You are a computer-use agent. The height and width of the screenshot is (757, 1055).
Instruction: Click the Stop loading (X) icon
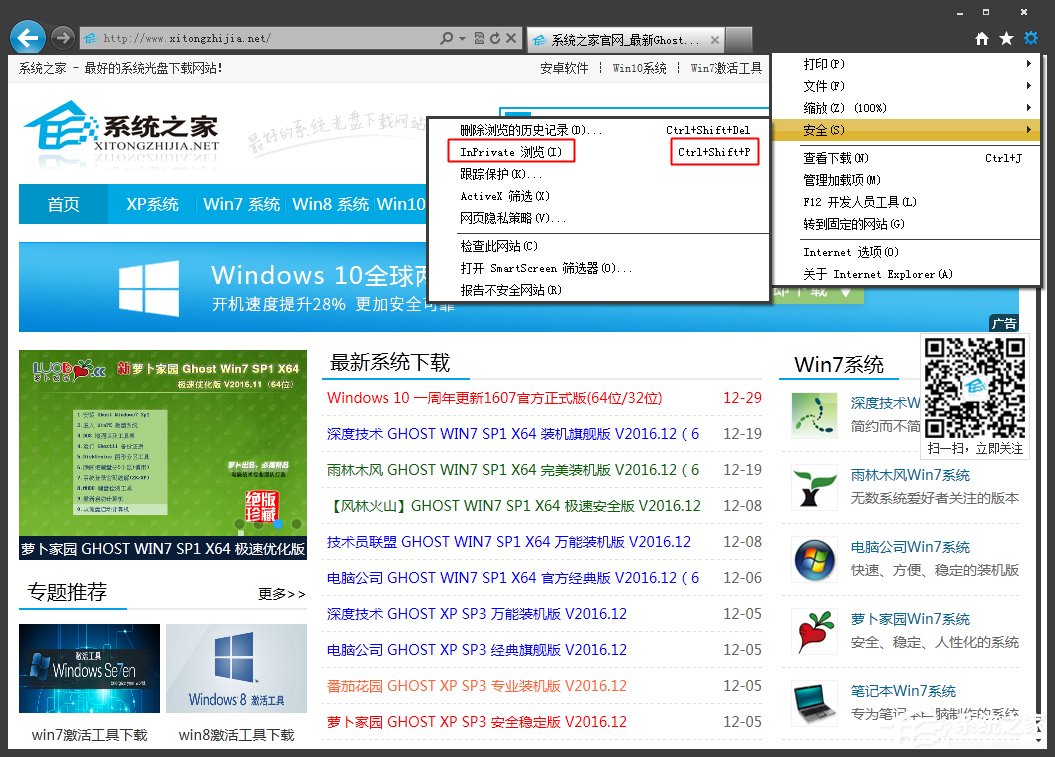pyautogui.click(x=510, y=38)
